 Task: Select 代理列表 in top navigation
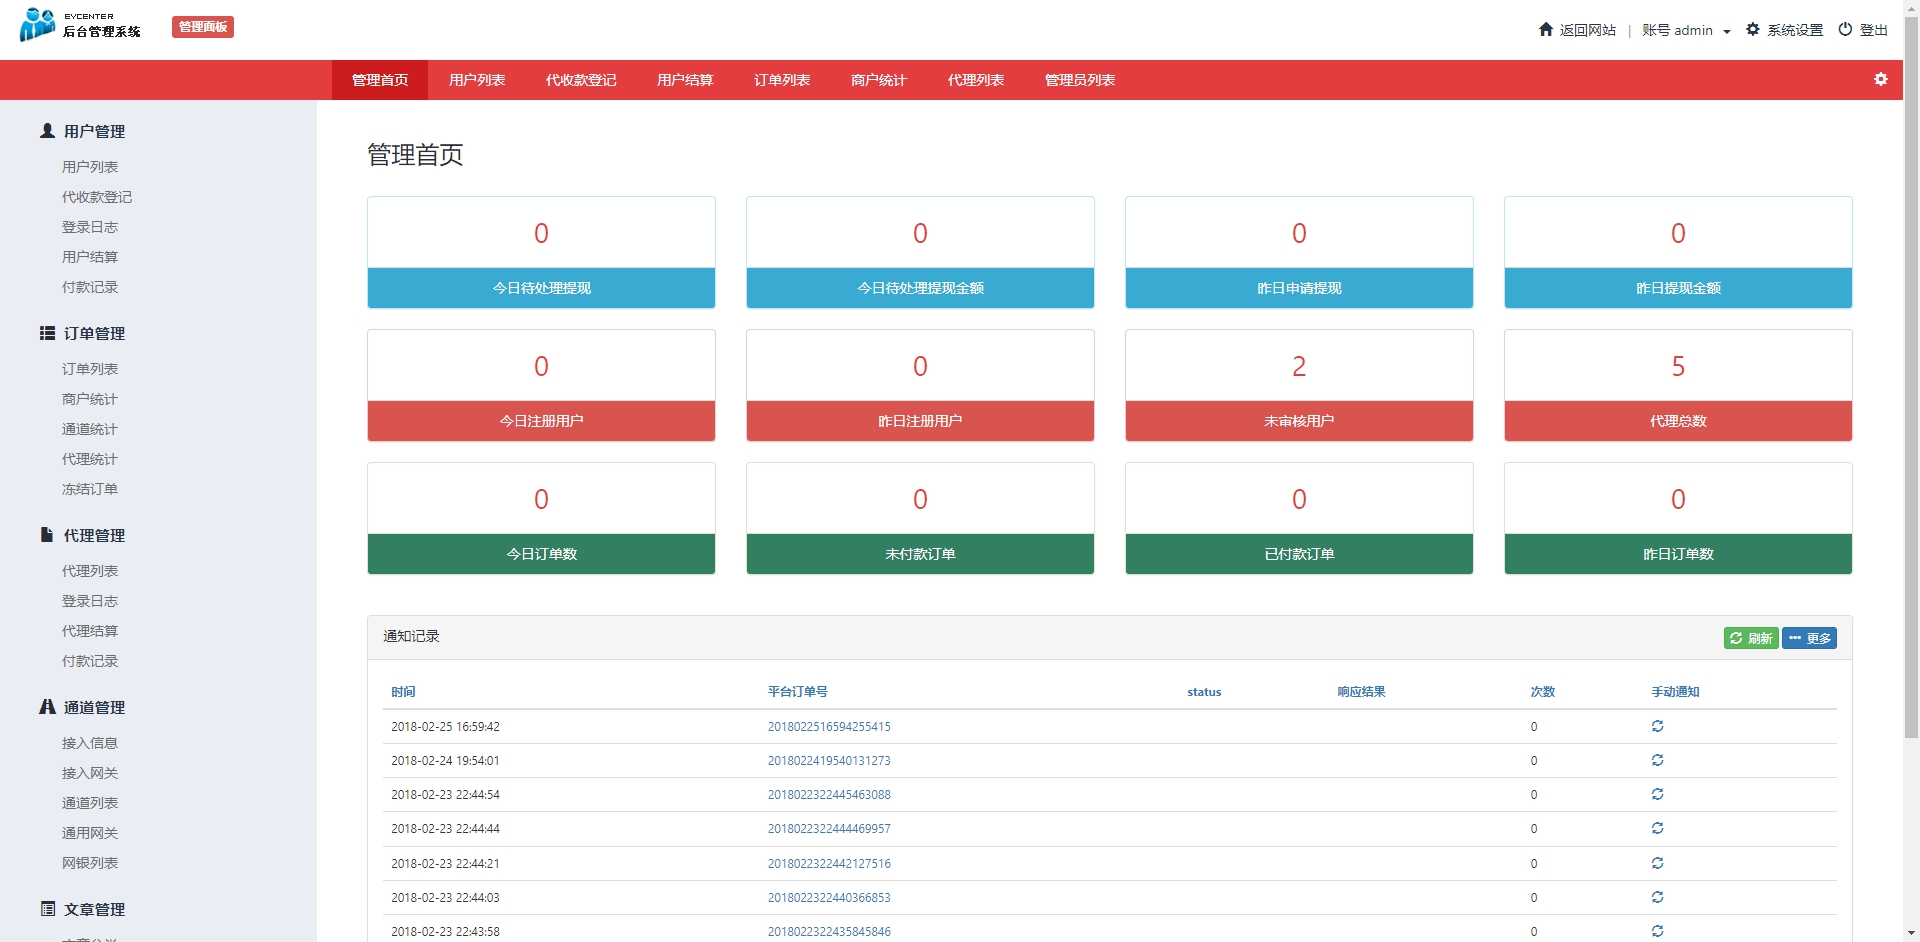tap(975, 80)
